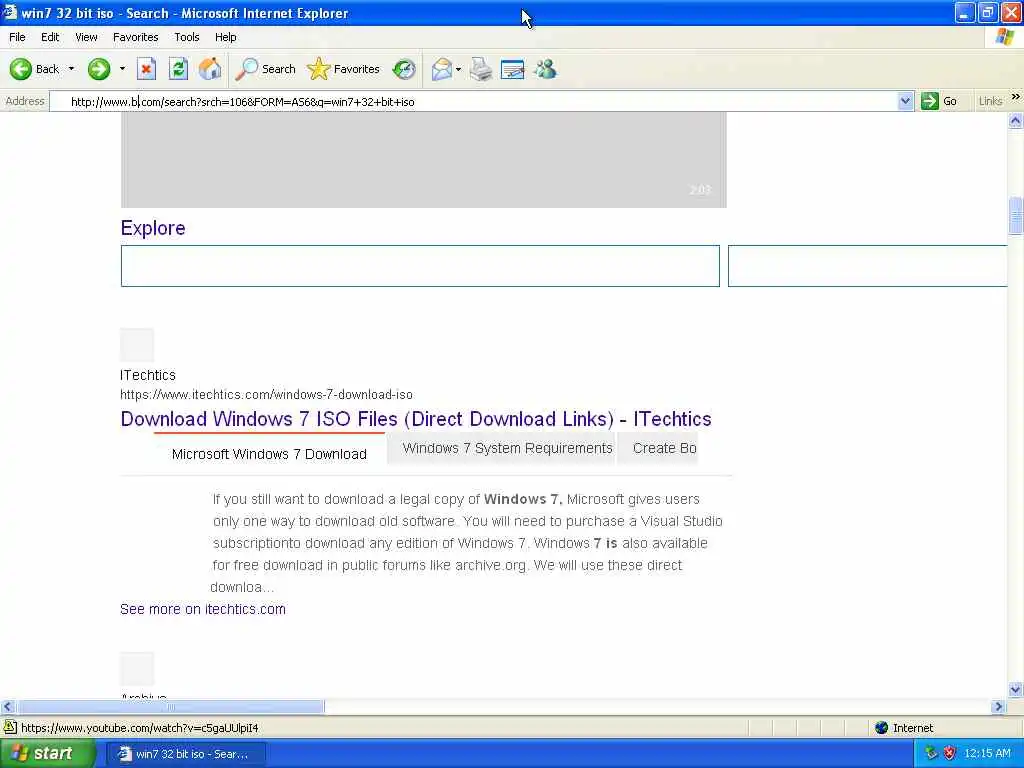Click the Windows flag logo throbber

click(1005, 37)
